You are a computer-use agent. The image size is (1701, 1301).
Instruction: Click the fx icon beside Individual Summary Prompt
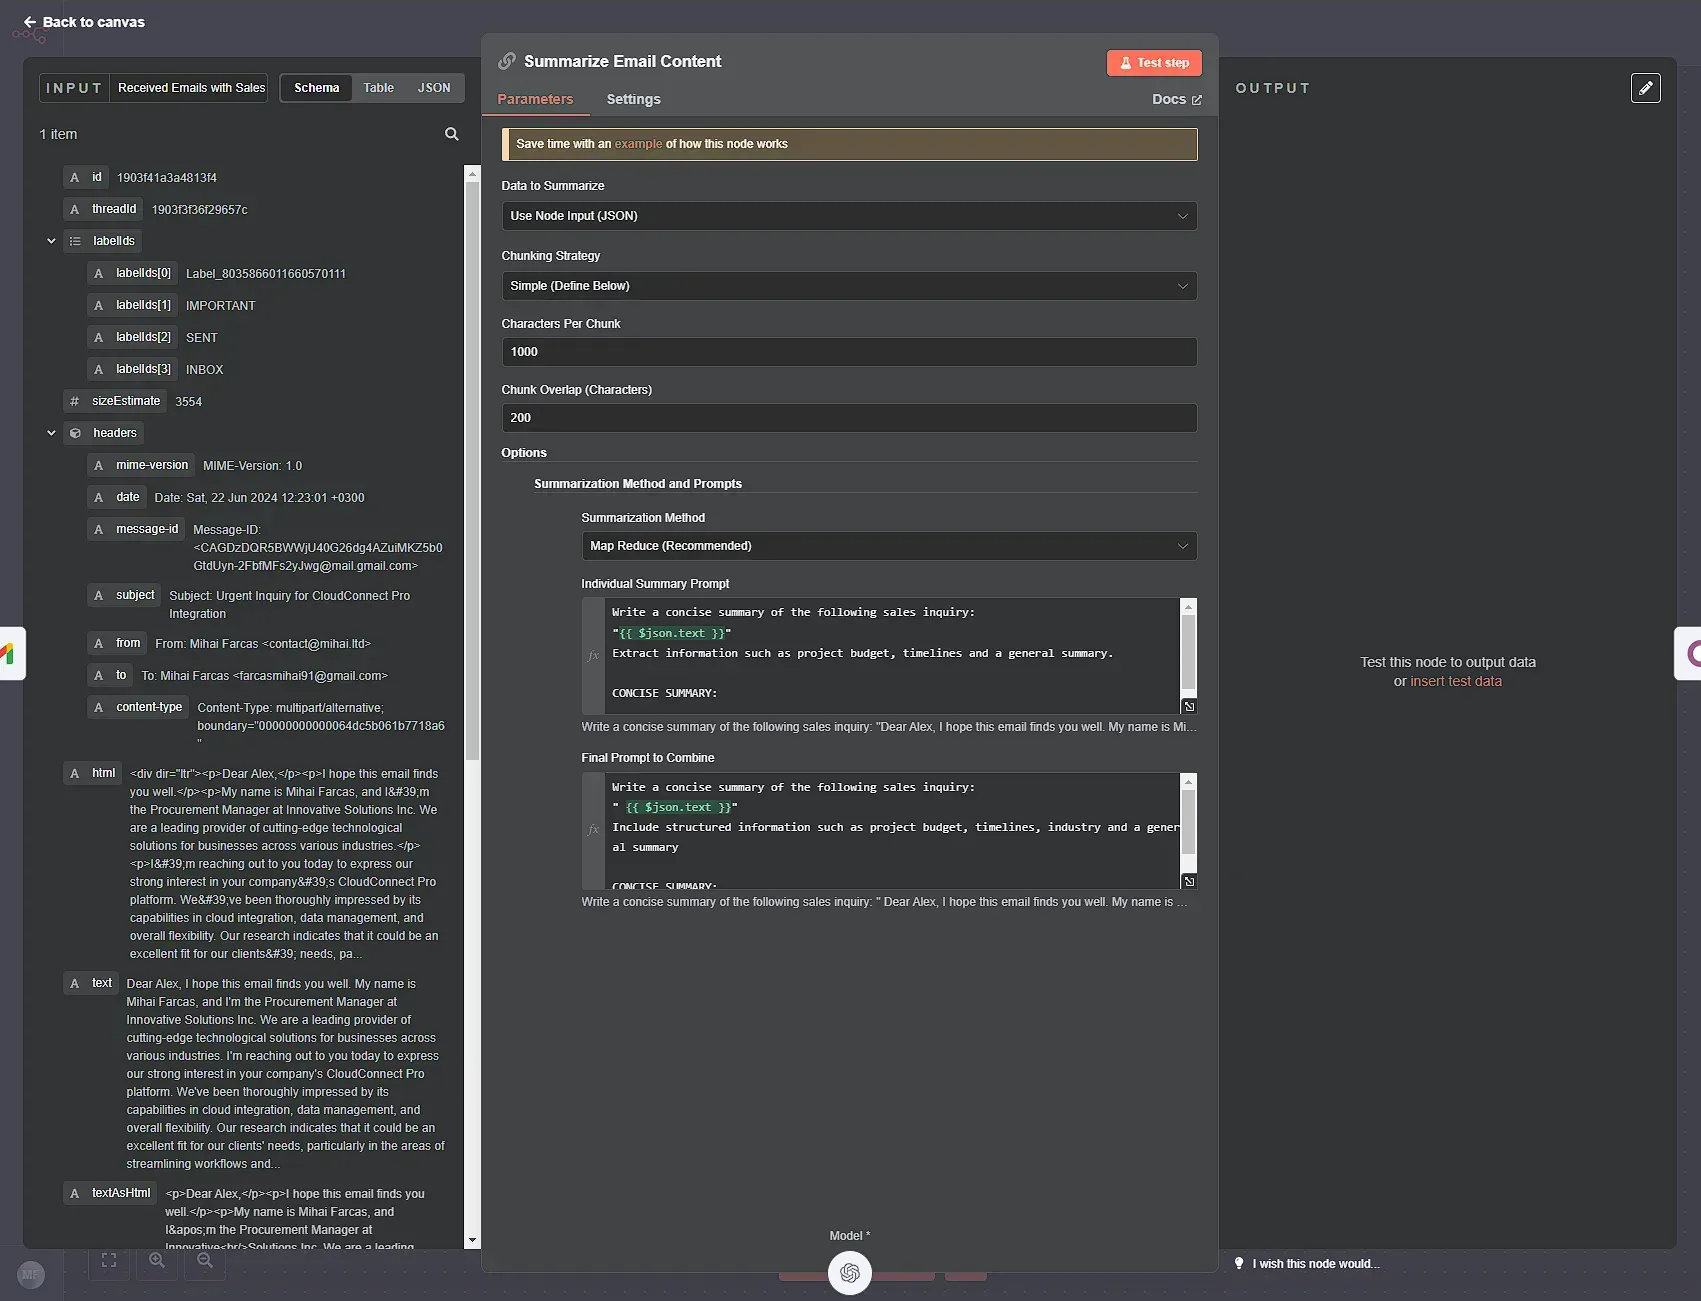[x=593, y=655]
